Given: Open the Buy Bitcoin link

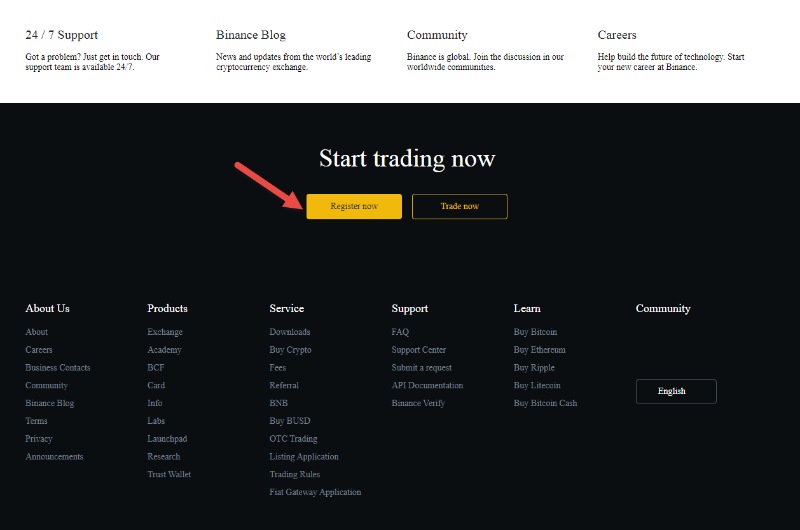Looking at the screenshot, I should click(535, 332).
